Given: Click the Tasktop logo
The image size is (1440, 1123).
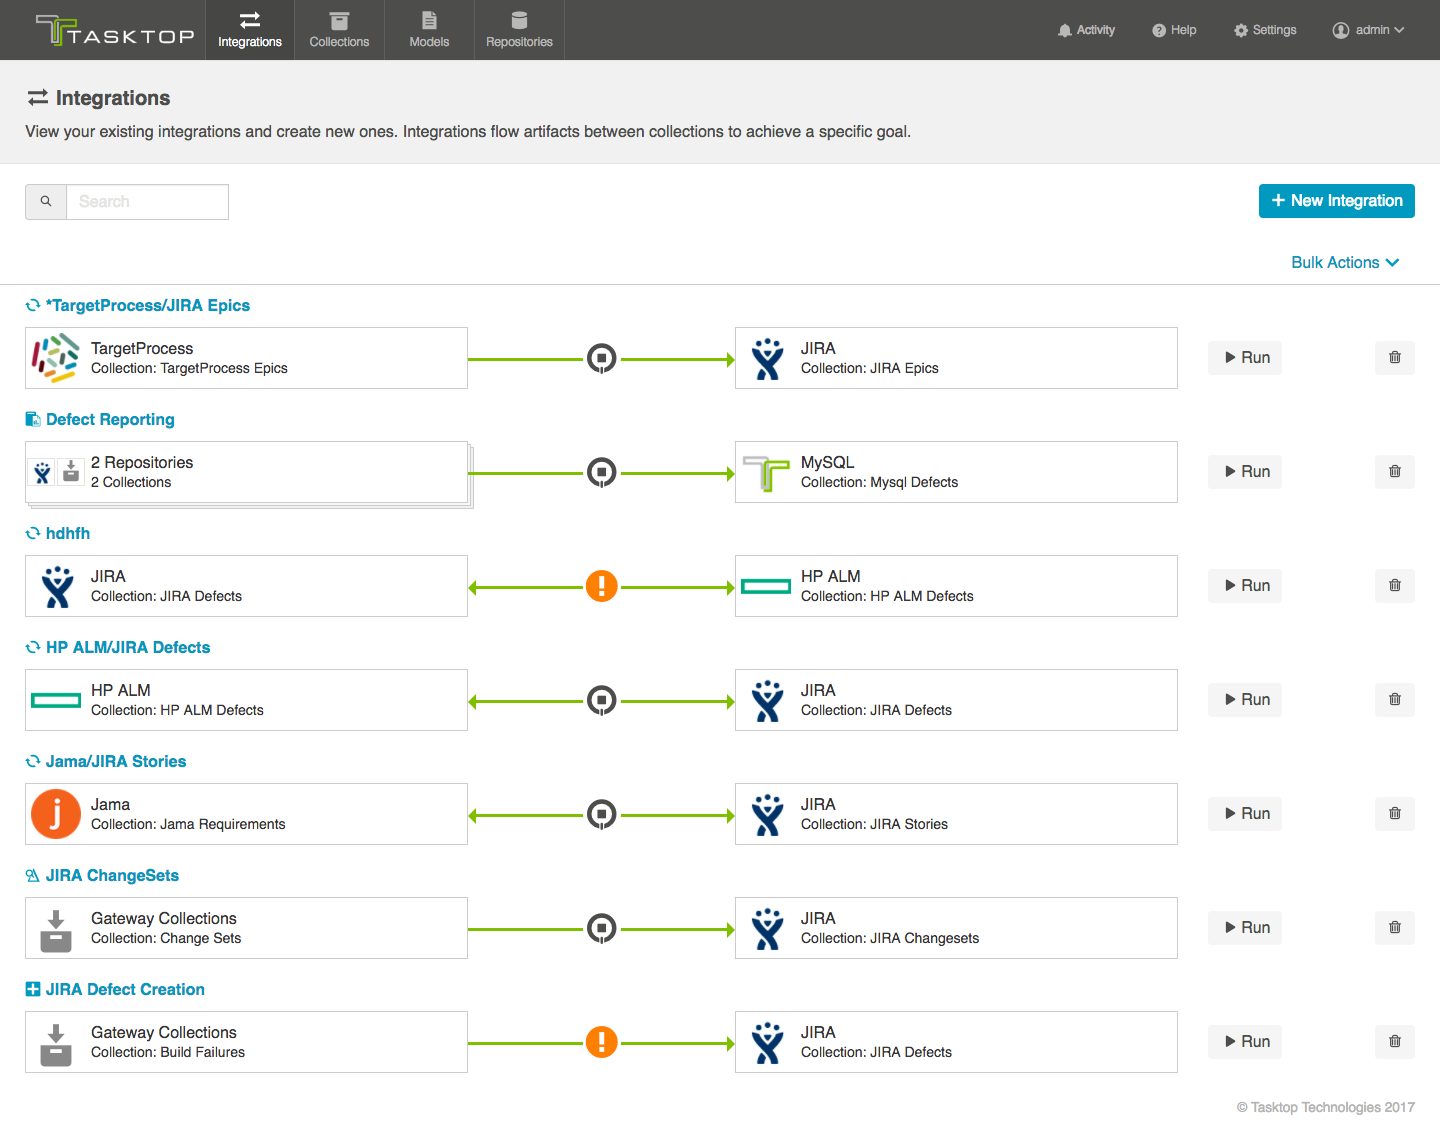Looking at the screenshot, I should click(115, 31).
